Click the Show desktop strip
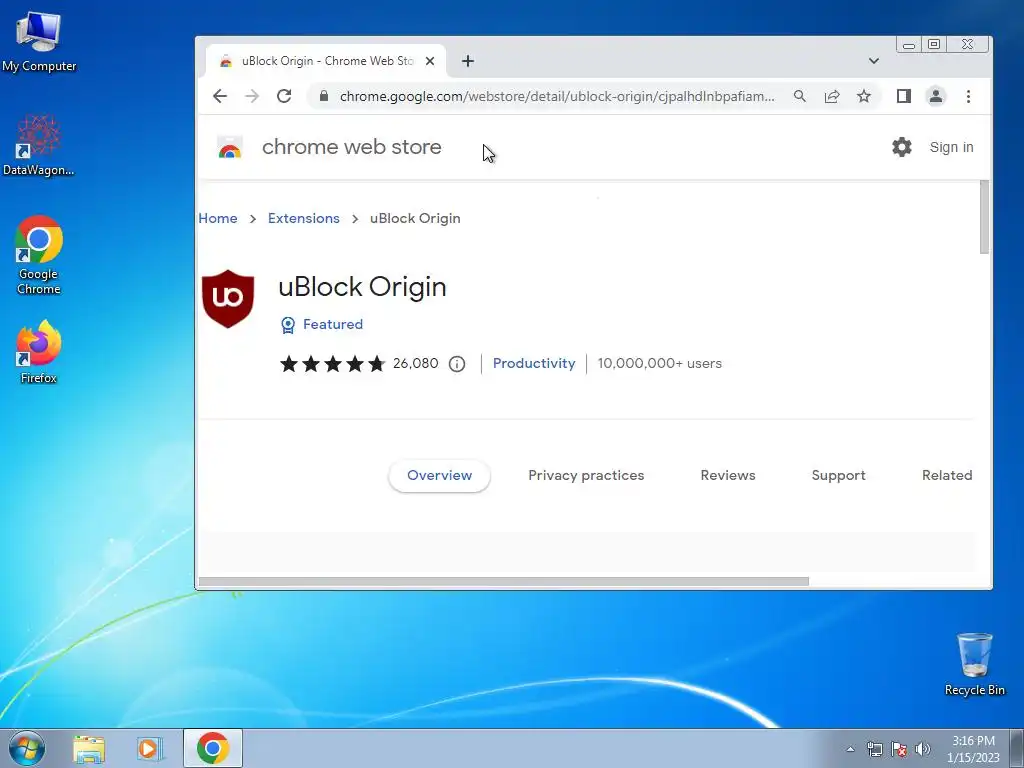The width and height of the screenshot is (1024, 768). pyautogui.click(x=1017, y=748)
